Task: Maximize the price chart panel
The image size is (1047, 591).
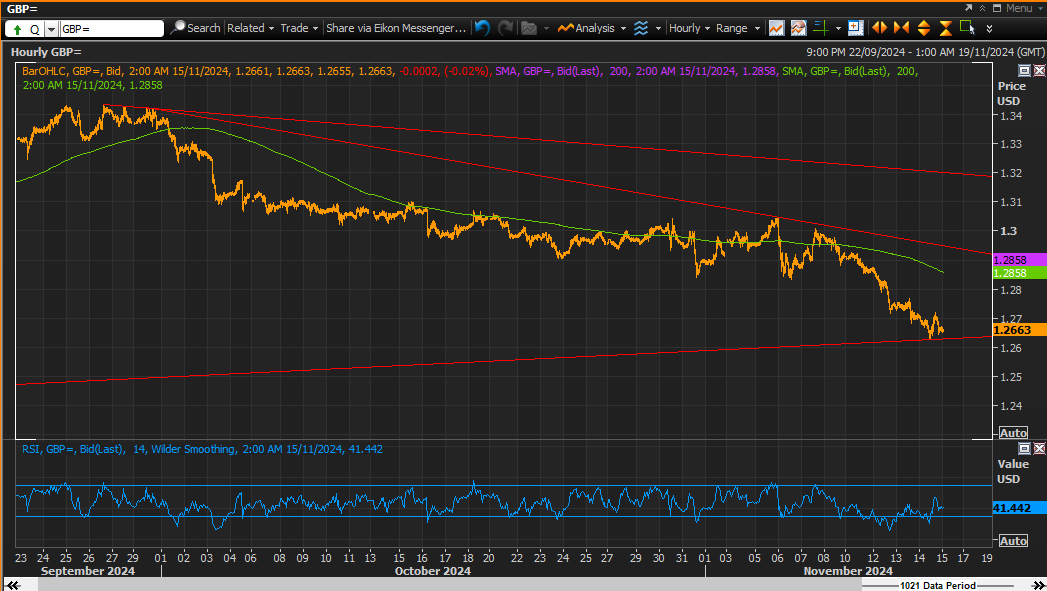Action: point(1024,70)
